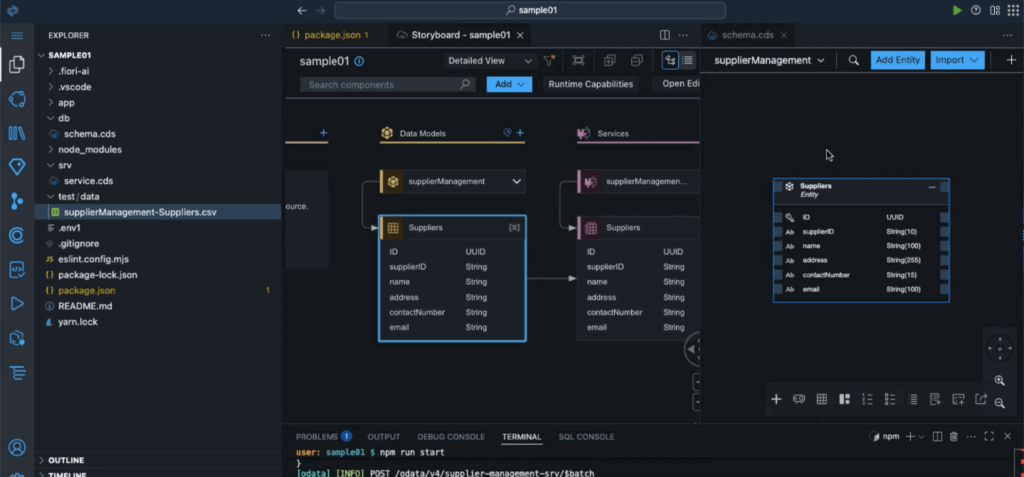Switch to the SQL CONSOLE panel tab
The height and width of the screenshot is (477, 1024).
[x=586, y=437]
